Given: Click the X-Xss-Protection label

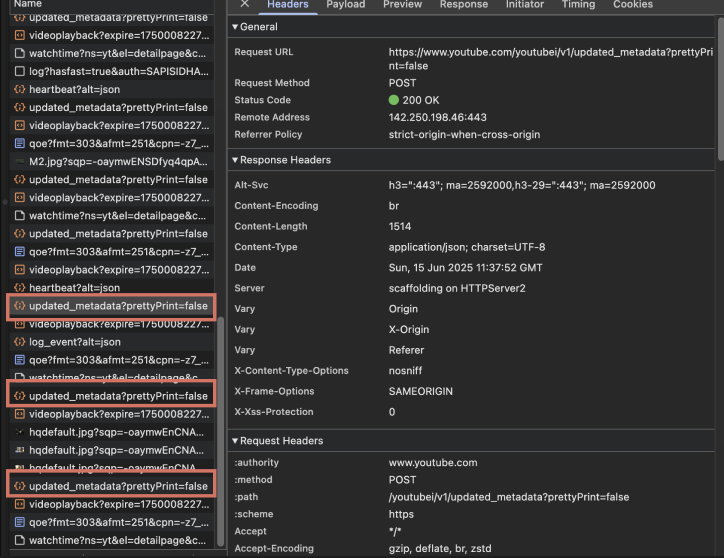Looking at the screenshot, I should [274, 412].
